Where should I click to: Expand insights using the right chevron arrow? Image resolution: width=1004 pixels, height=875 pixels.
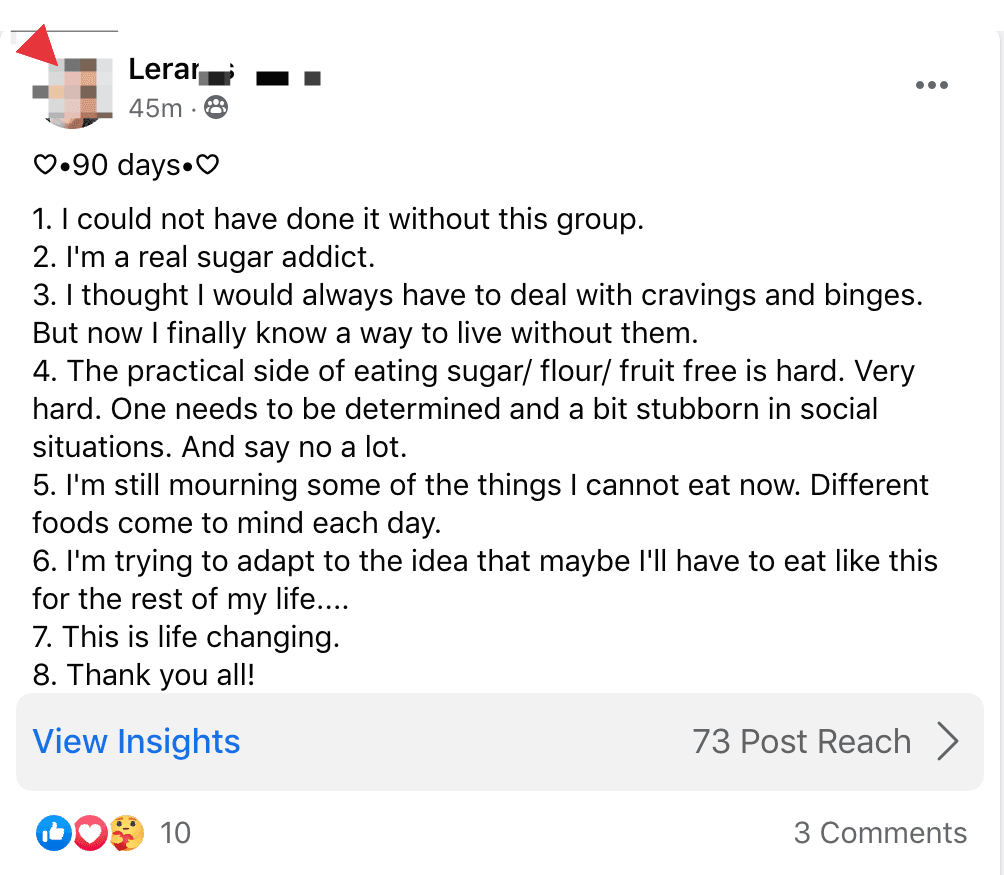pos(948,741)
